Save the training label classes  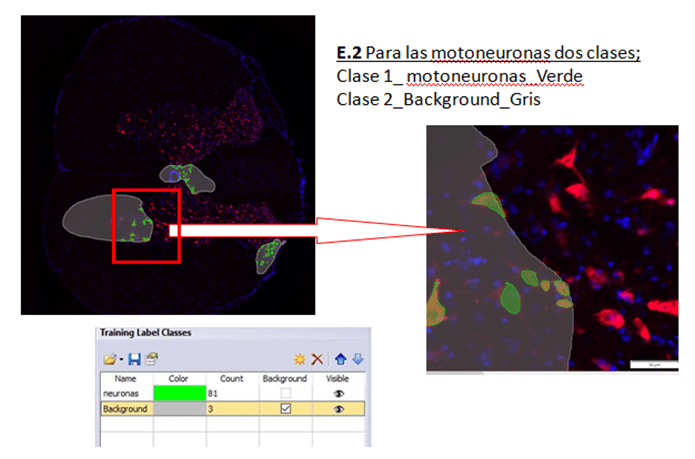[x=133, y=358]
